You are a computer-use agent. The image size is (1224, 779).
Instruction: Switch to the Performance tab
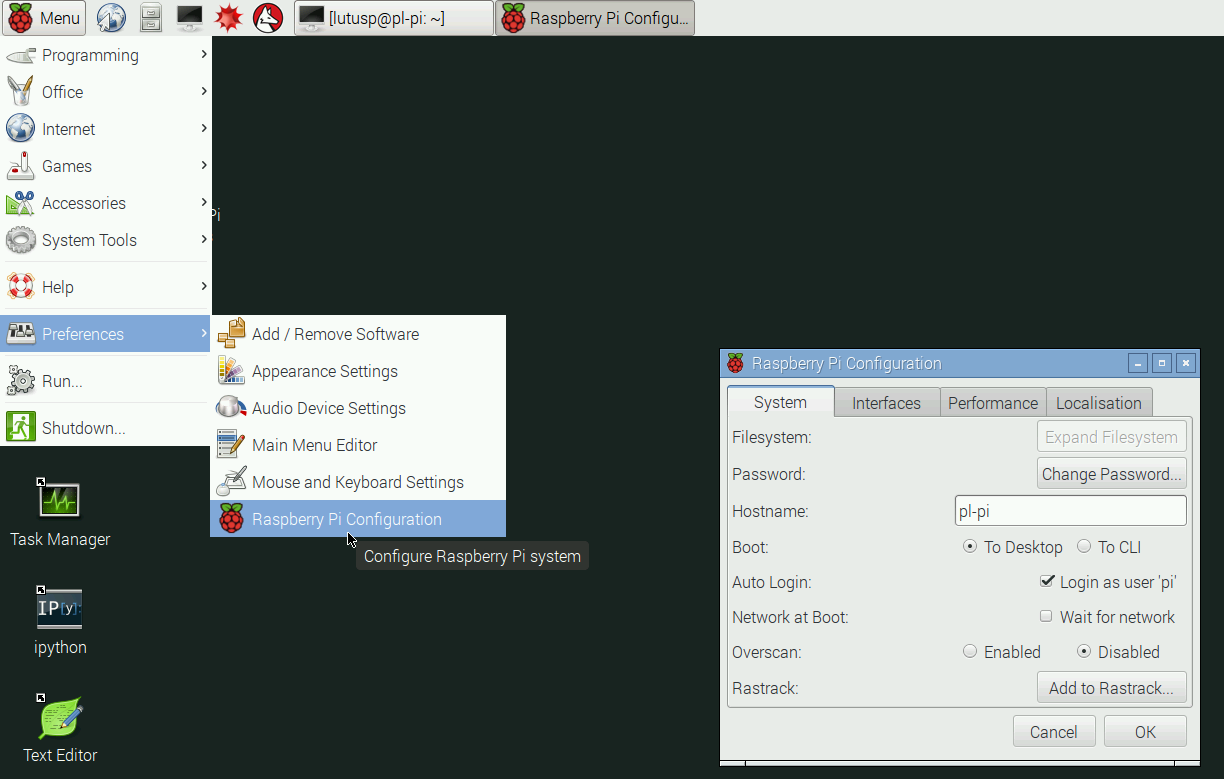coord(993,403)
